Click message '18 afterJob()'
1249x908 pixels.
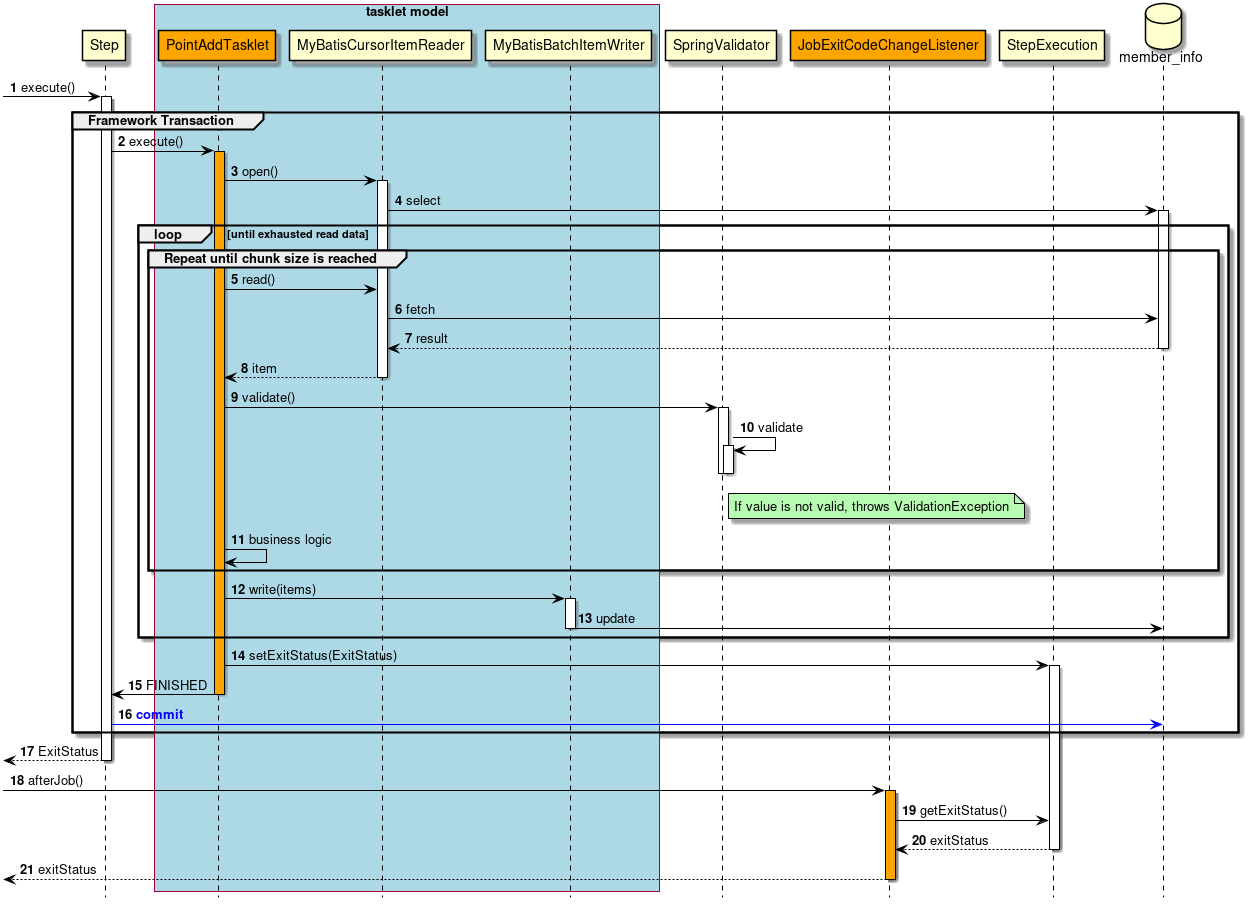click(46, 781)
